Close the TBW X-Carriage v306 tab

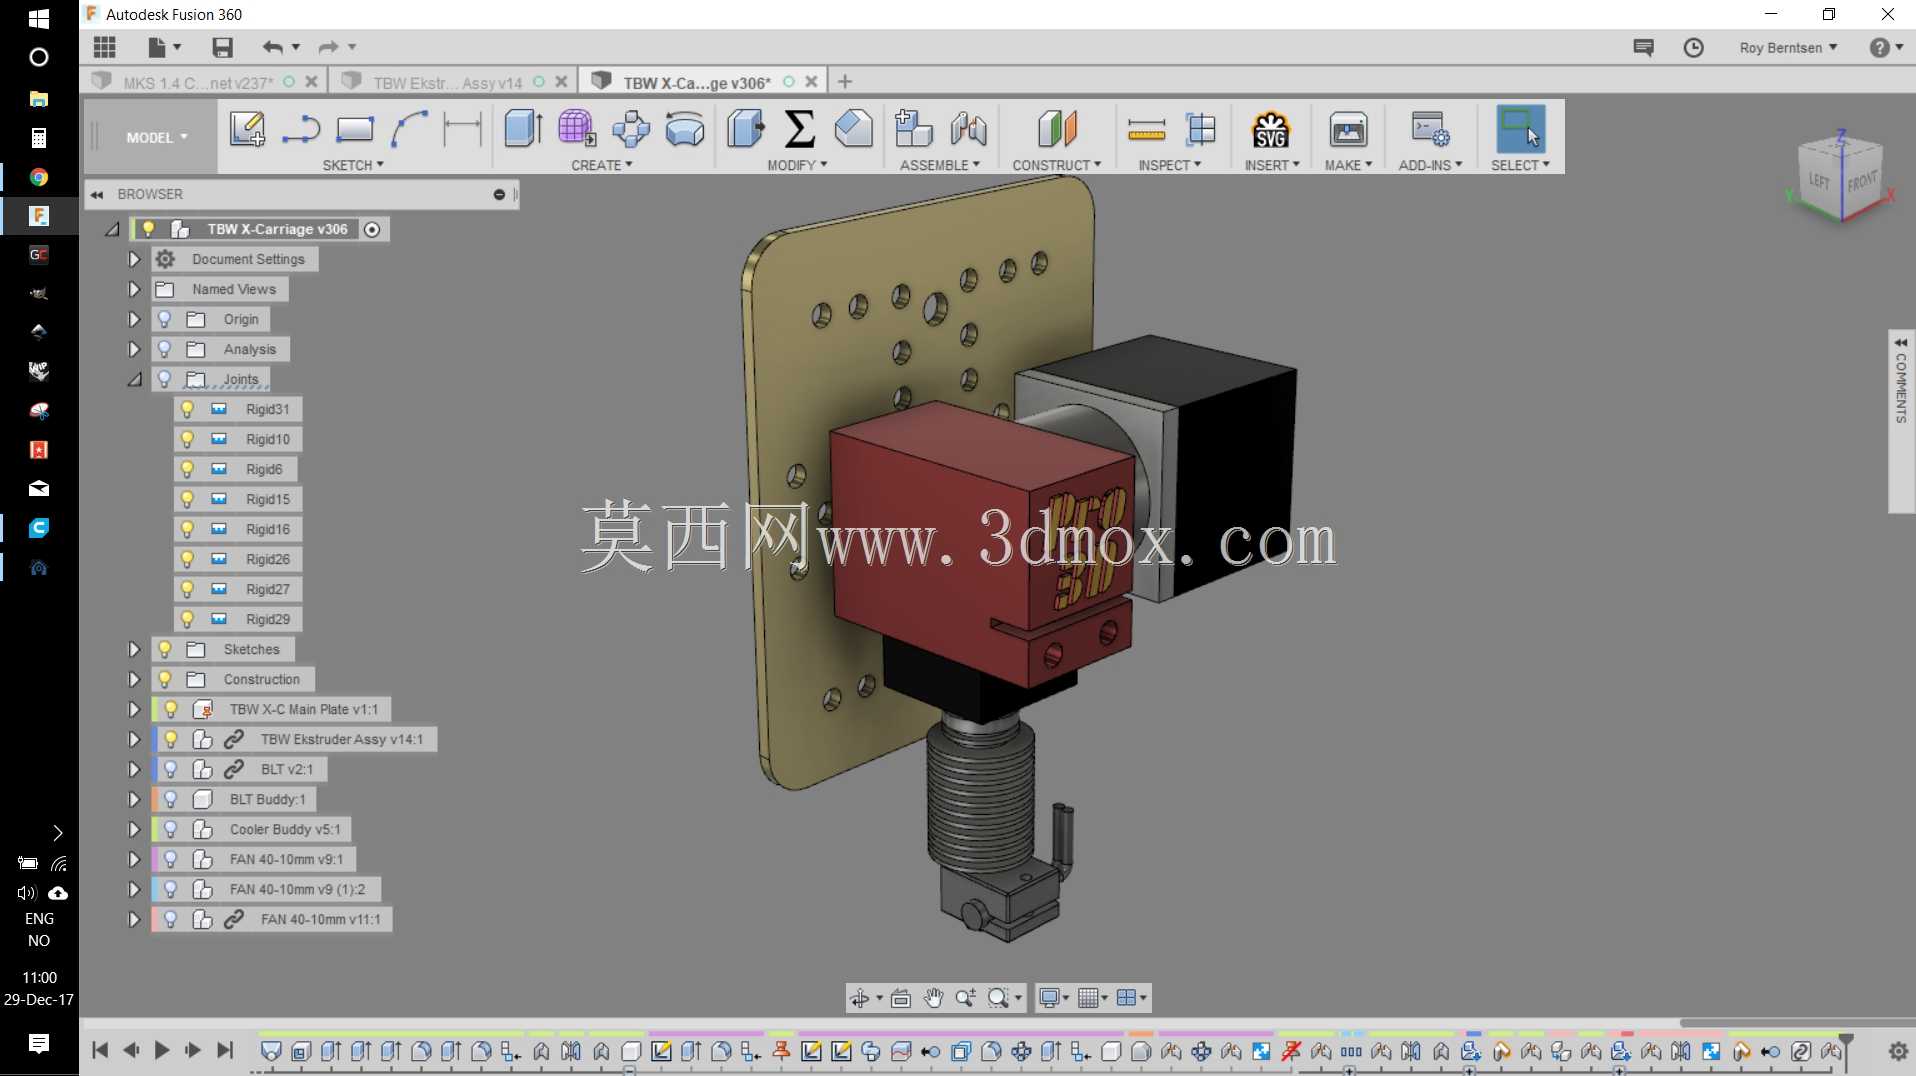click(x=811, y=82)
